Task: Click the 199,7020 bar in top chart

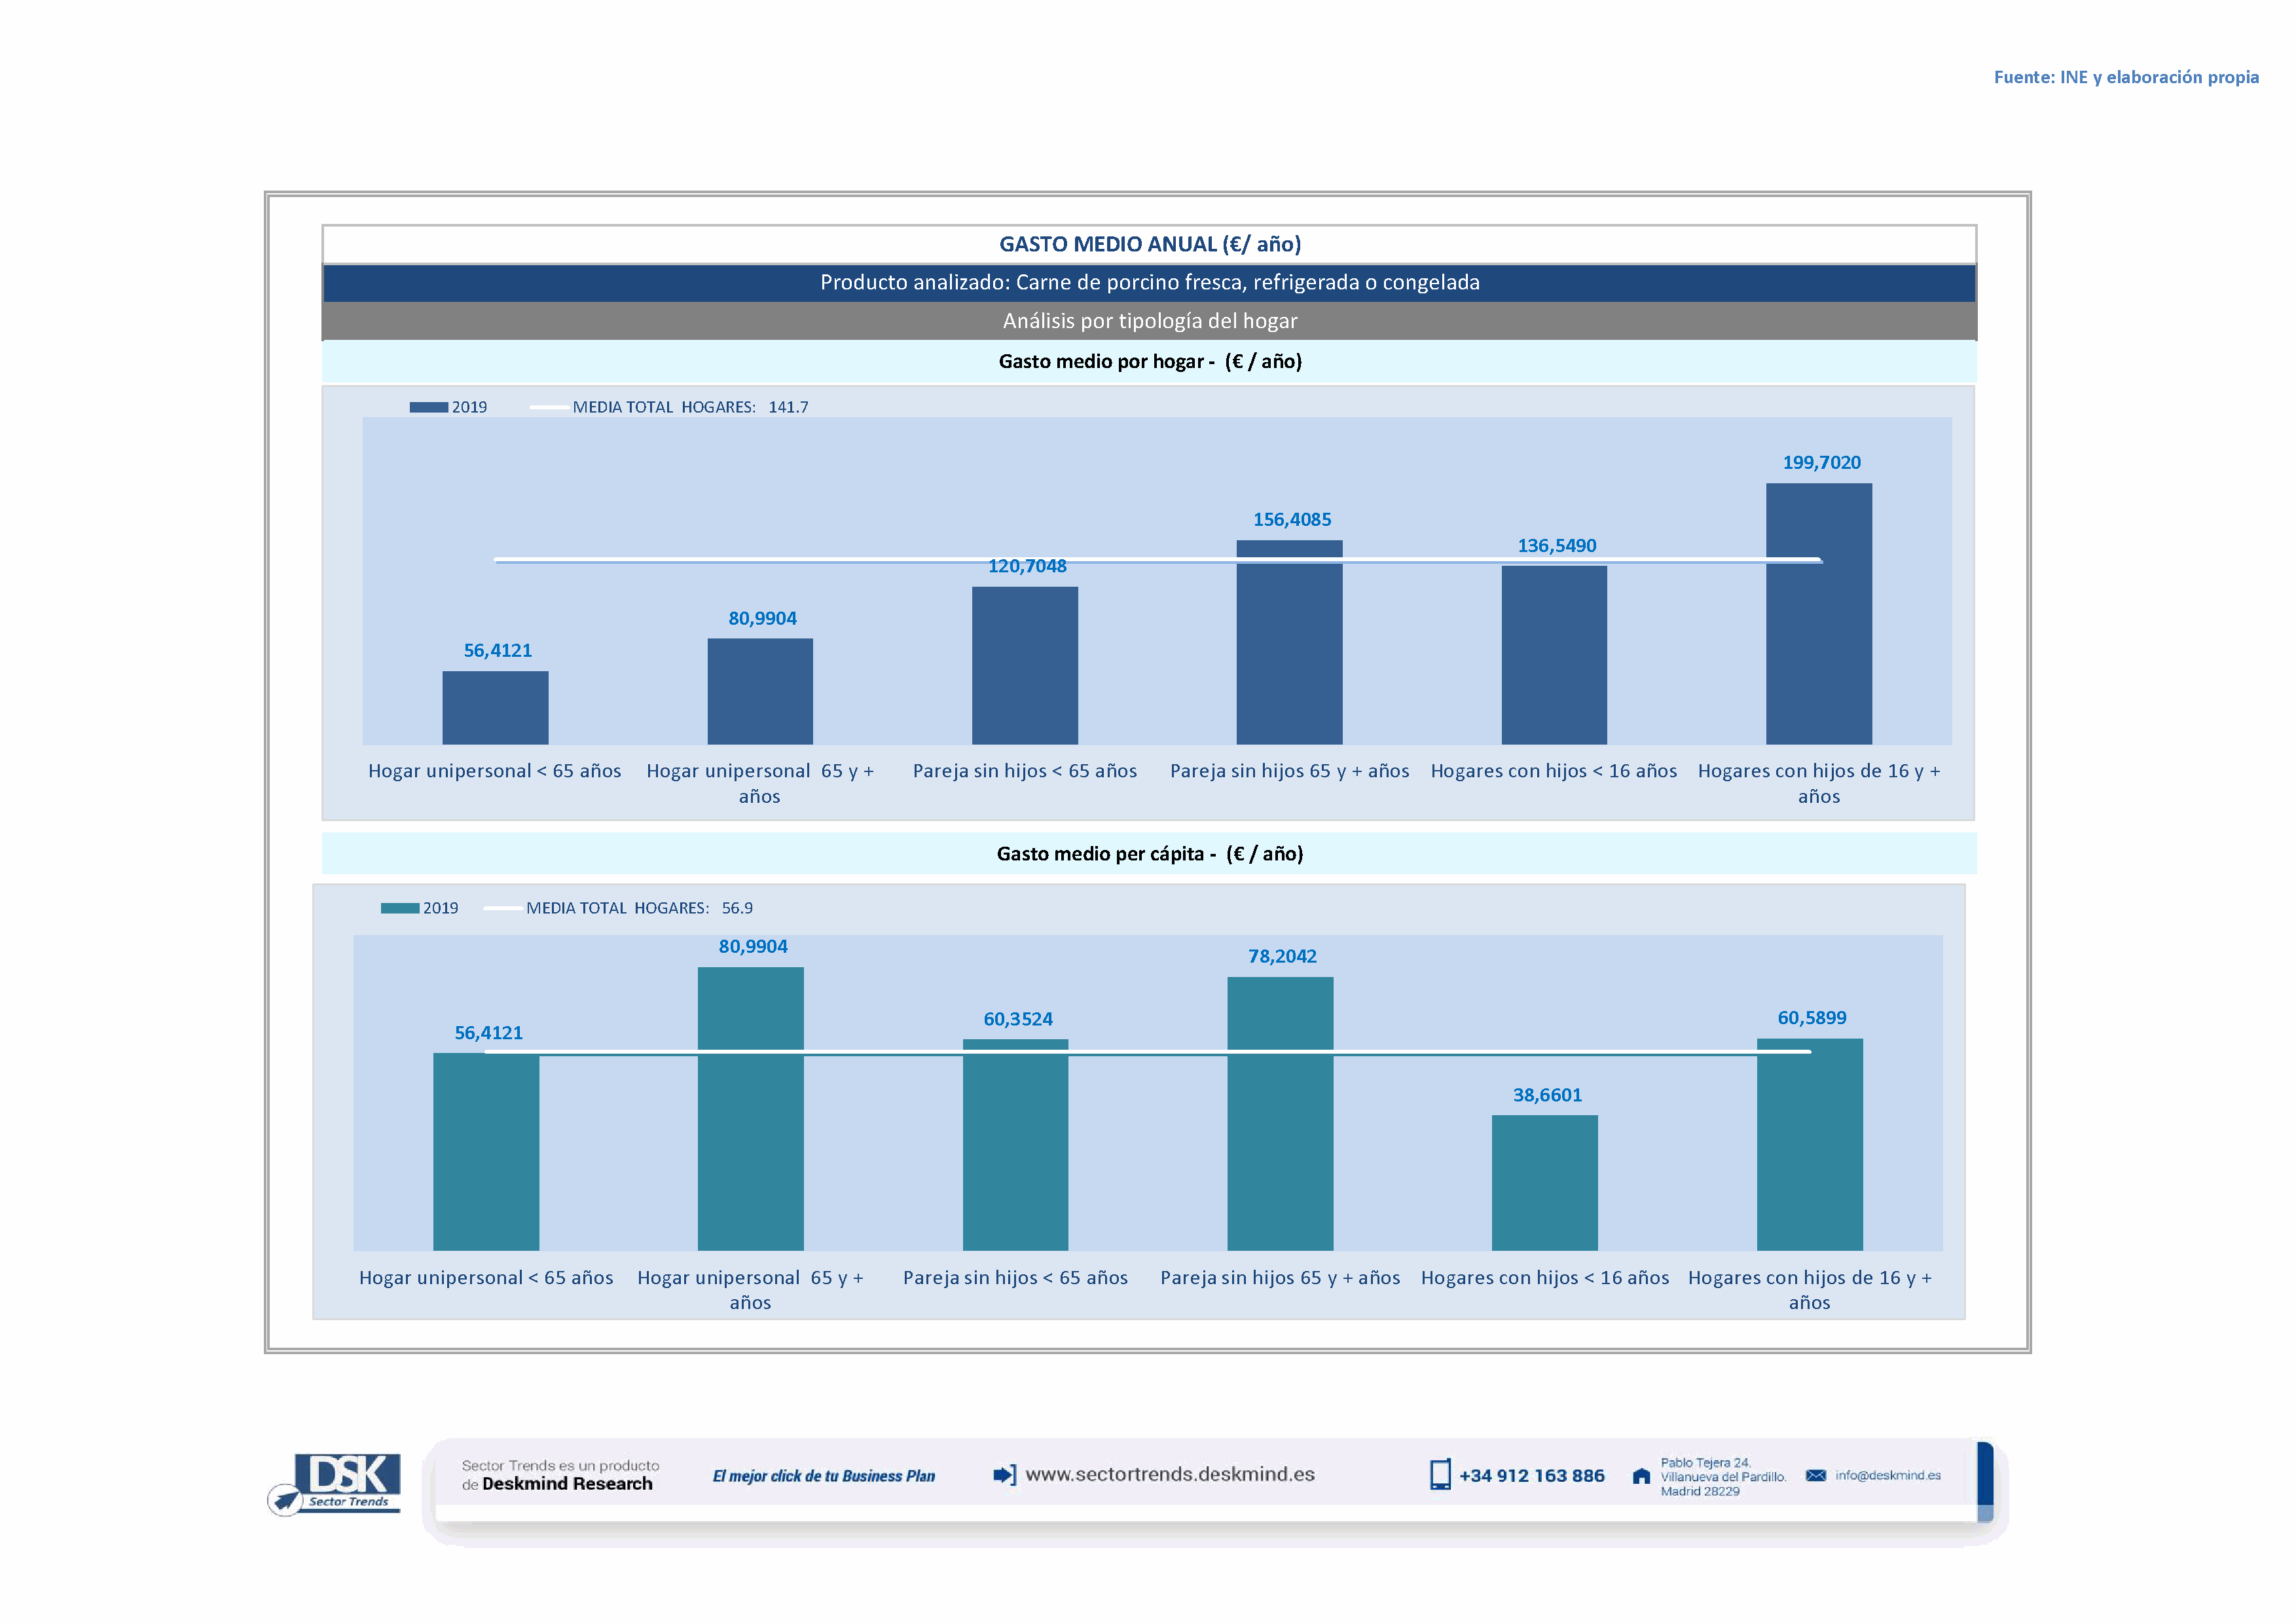Action: click(1818, 614)
